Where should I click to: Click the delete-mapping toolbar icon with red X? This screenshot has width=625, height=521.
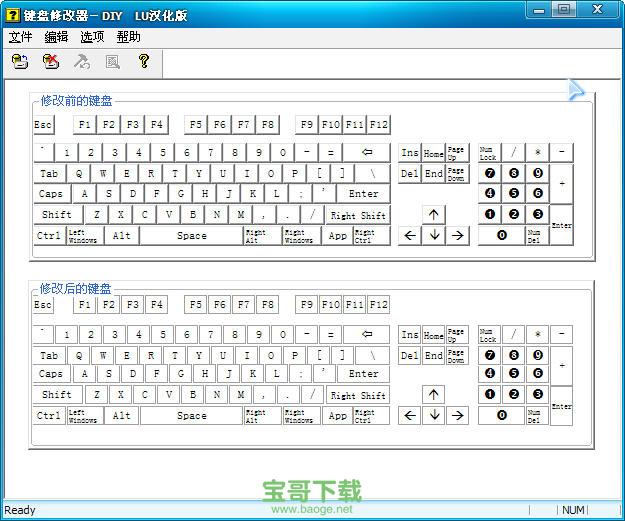point(51,62)
